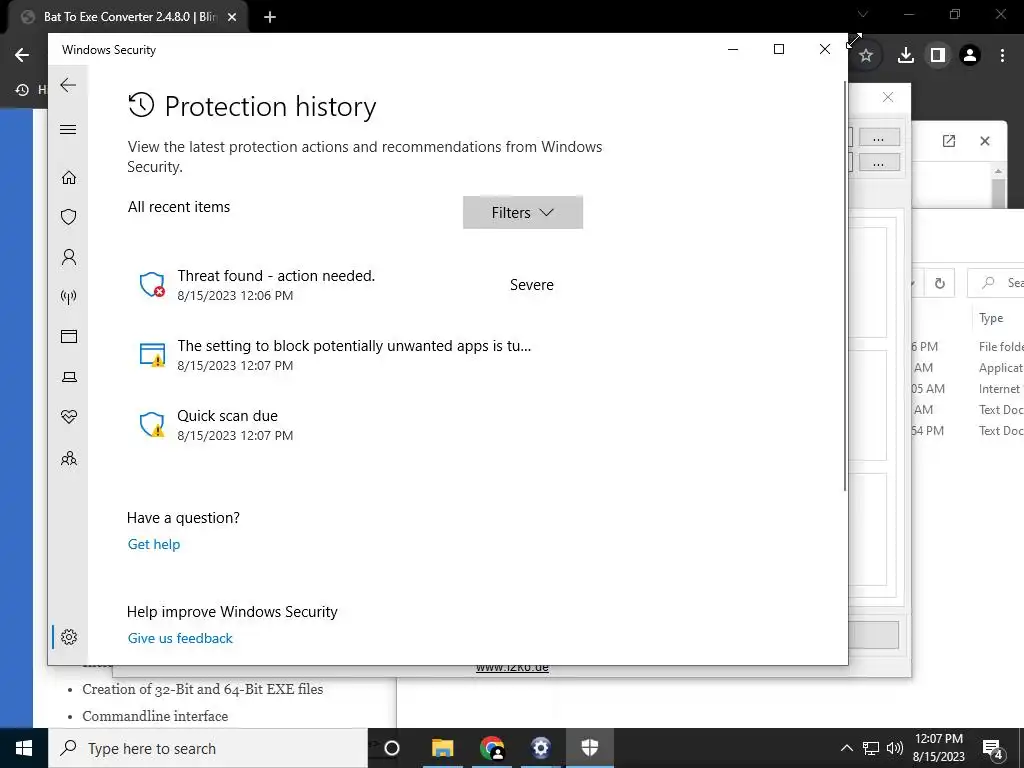The image size is (1024, 768).
Task: Open Cortana circle icon in taskbar
Action: click(392, 748)
